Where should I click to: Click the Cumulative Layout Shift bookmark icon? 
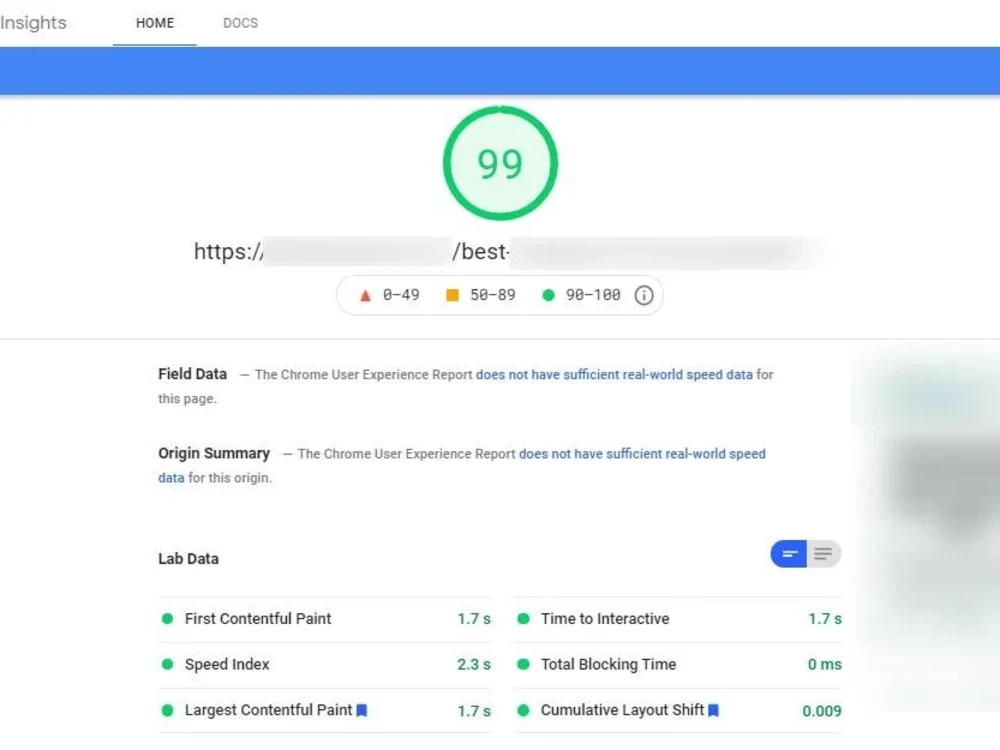tap(714, 710)
